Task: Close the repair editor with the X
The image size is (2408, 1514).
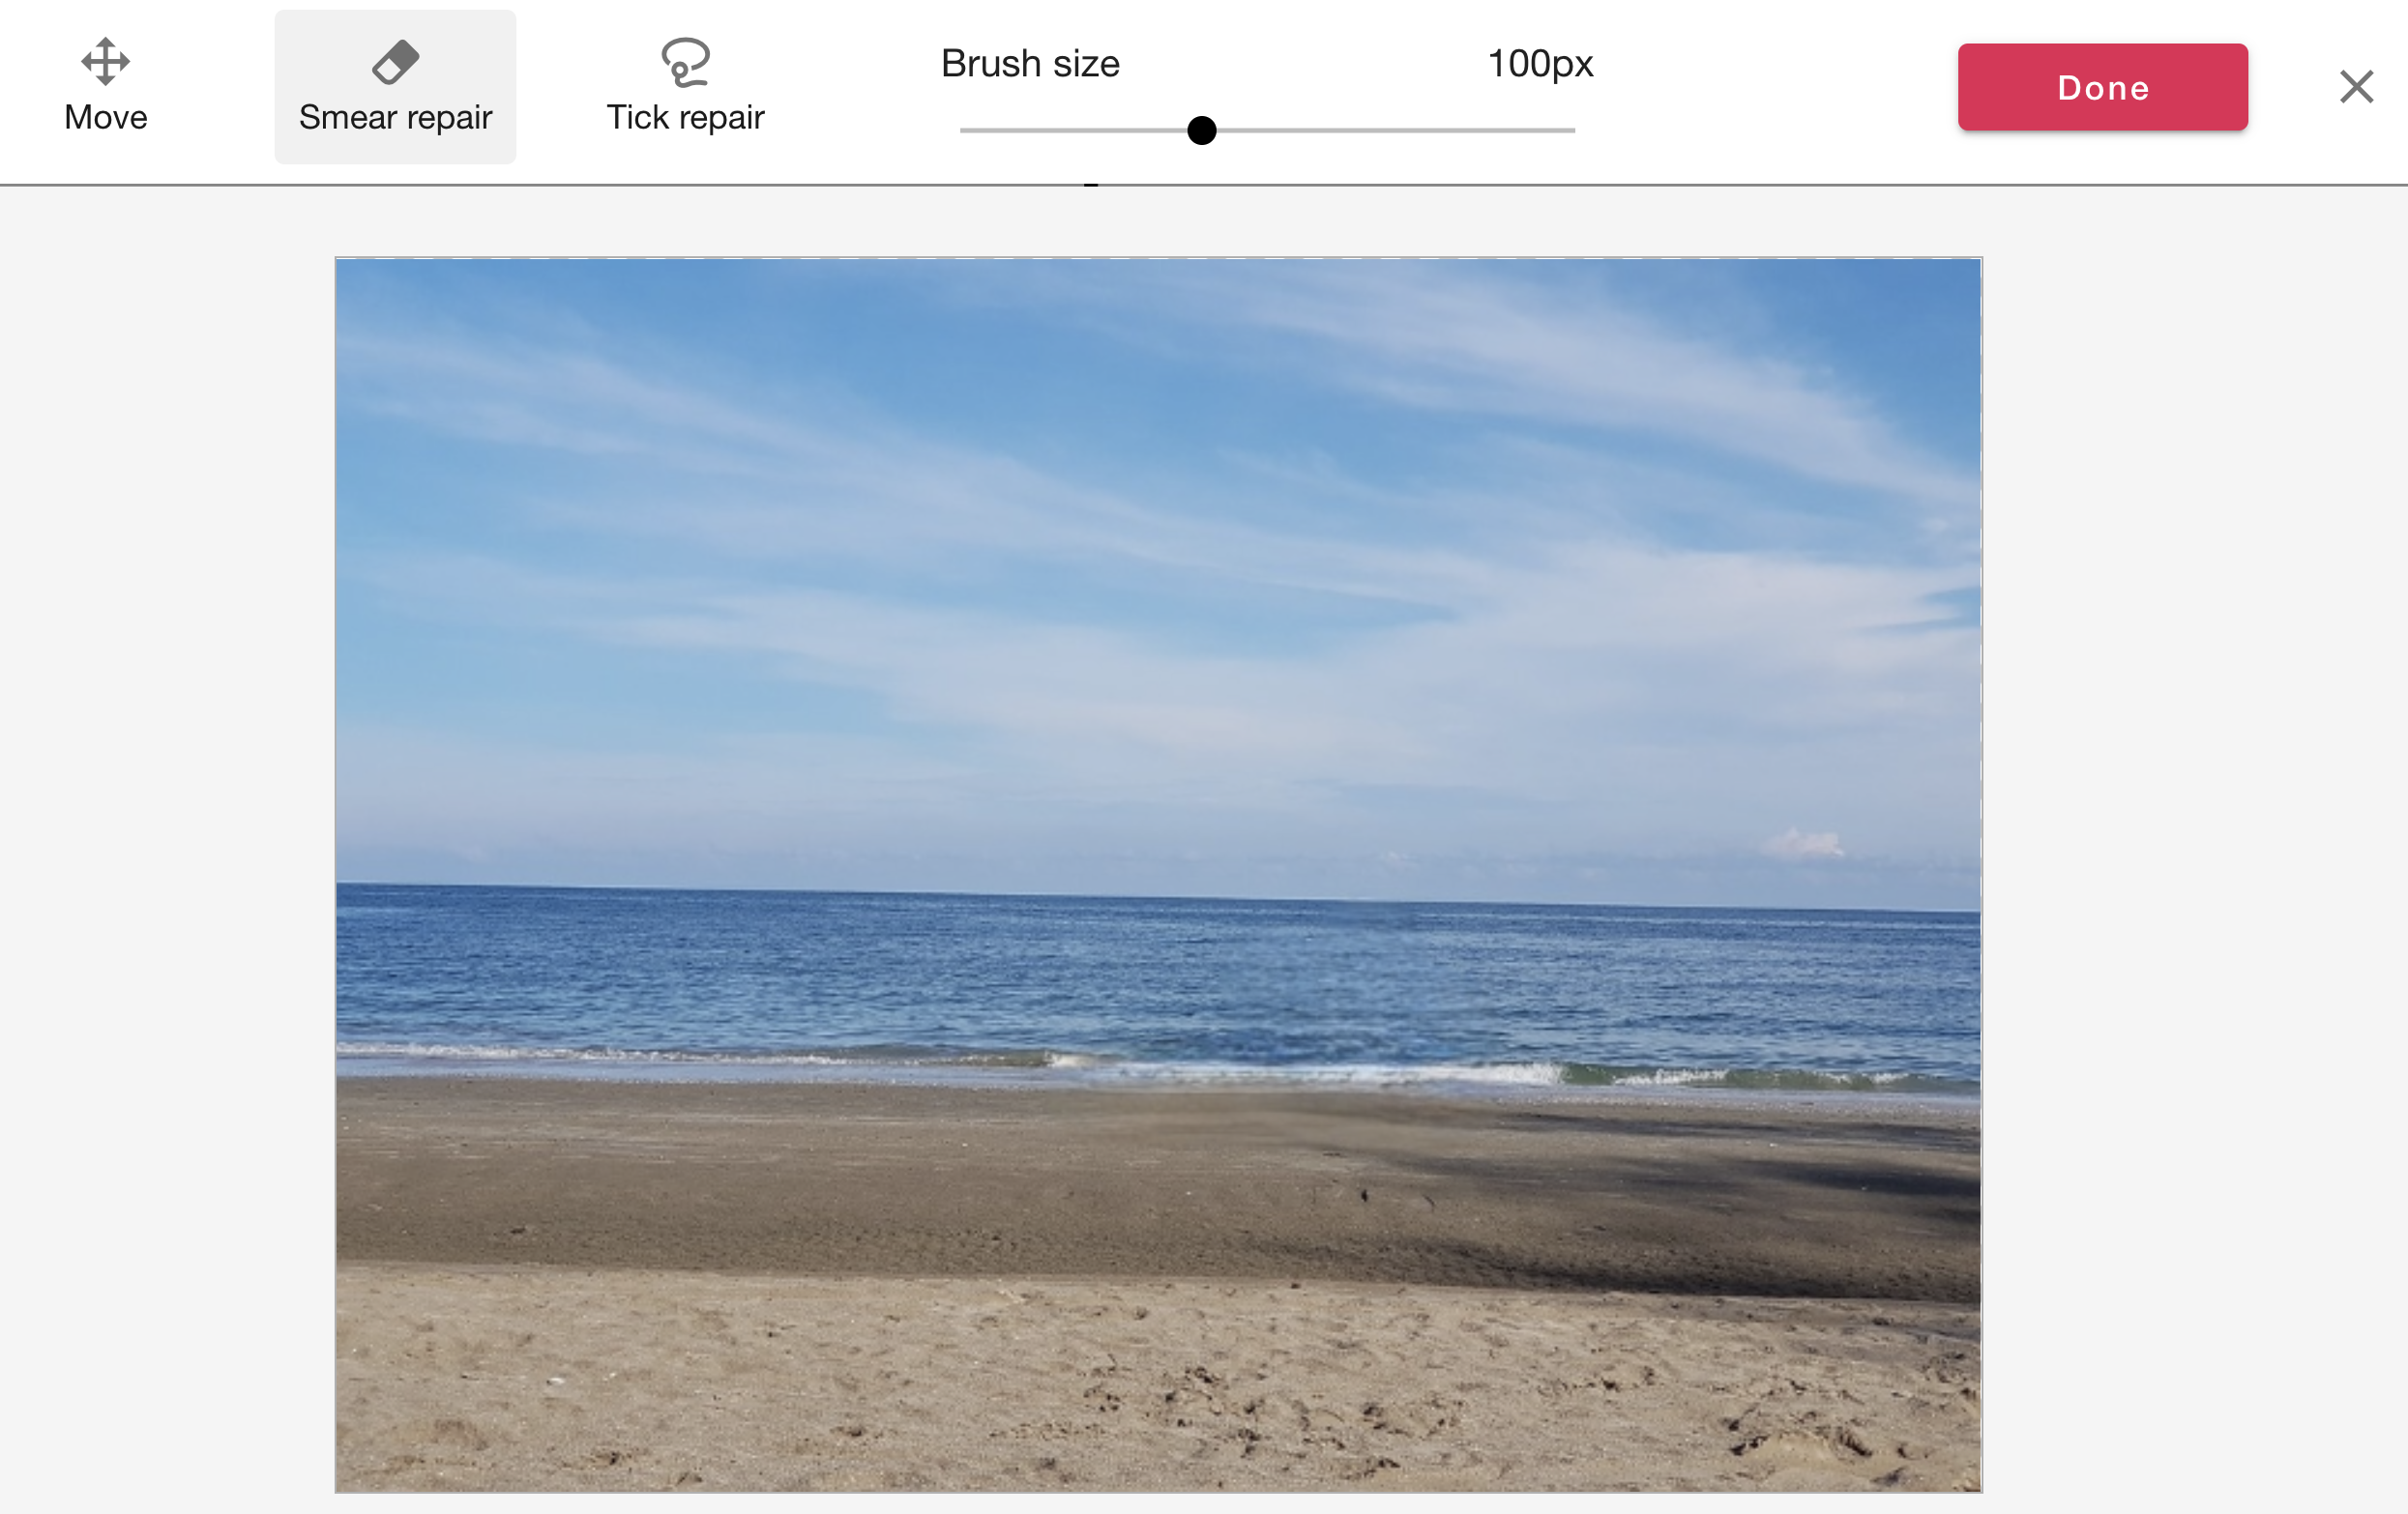Action: [x=2356, y=87]
